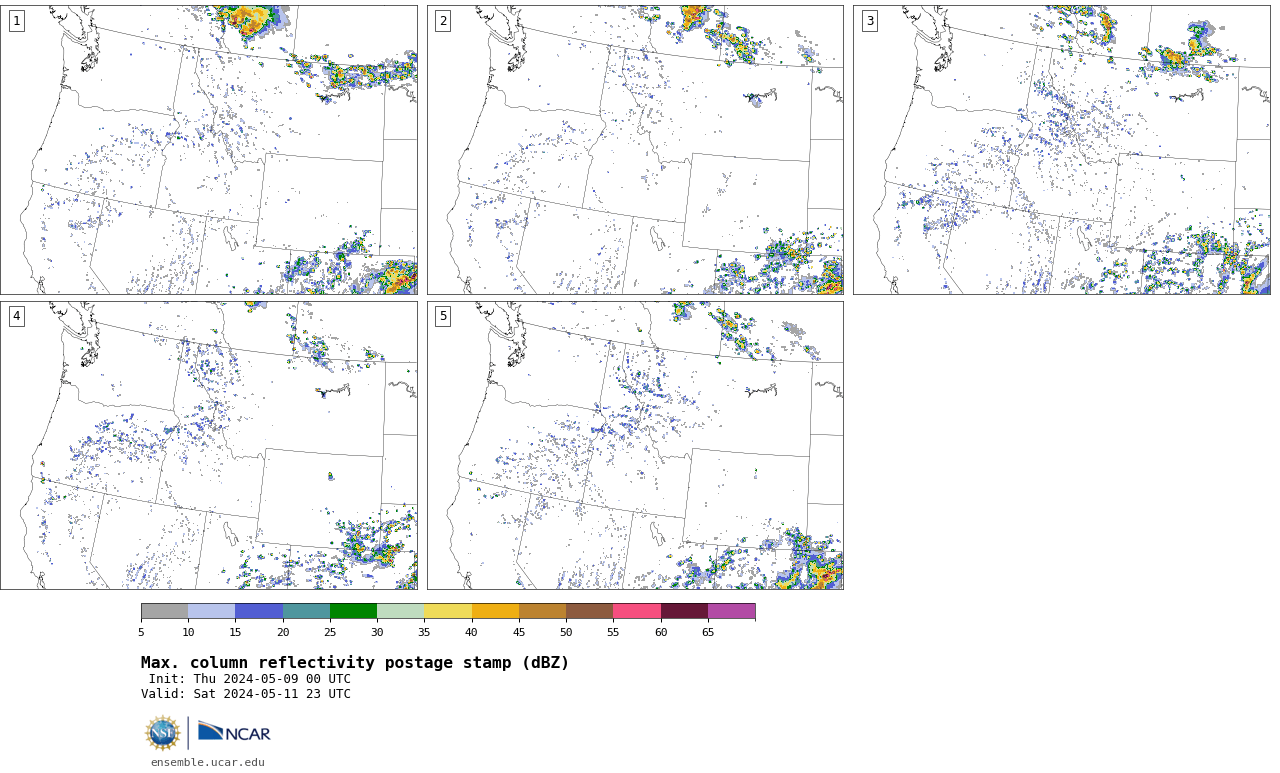This screenshot has height=773, width=1280.
Task: Click the teal 20-25 dBZ swatch
Action: (x=306, y=611)
